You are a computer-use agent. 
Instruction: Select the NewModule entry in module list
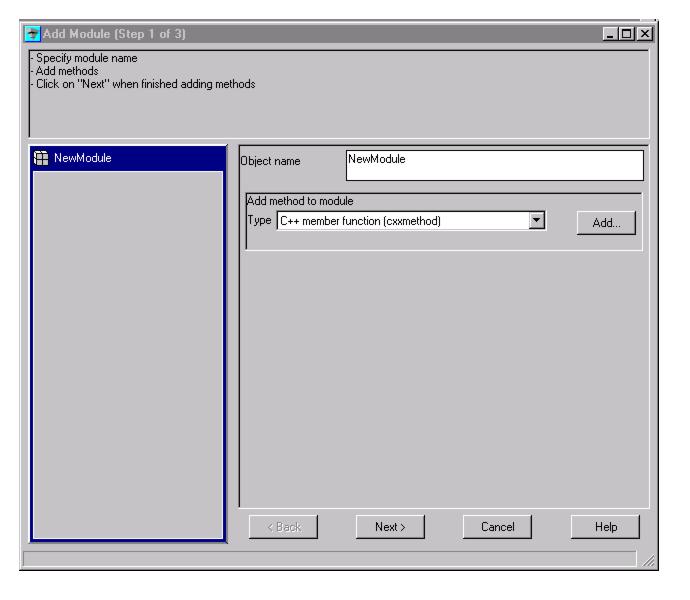click(85, 158)
